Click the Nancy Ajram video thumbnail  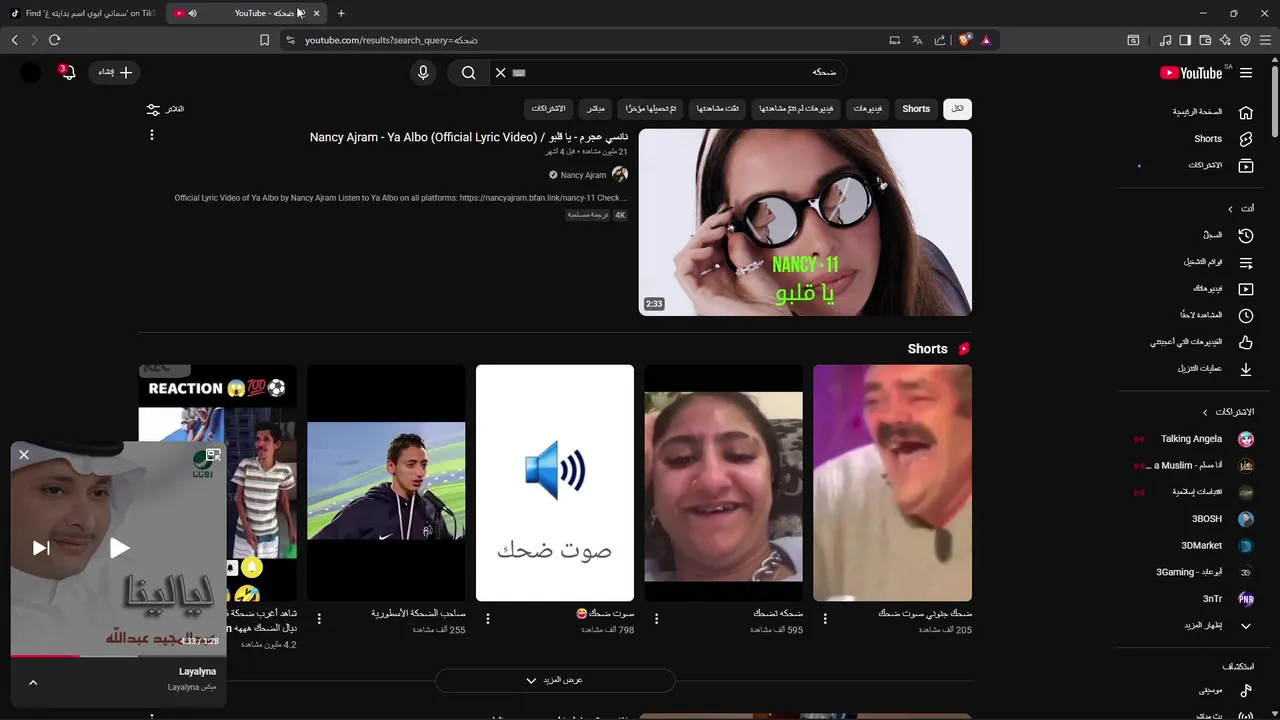tap(805, 222)
